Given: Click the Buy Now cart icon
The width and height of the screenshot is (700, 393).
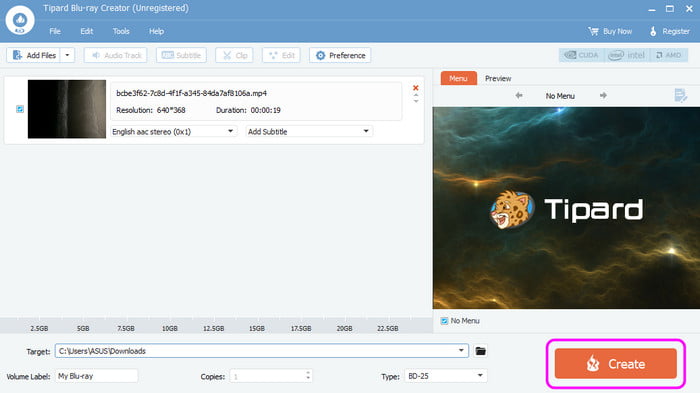Looking at the screenshot, I should [593, 31].
